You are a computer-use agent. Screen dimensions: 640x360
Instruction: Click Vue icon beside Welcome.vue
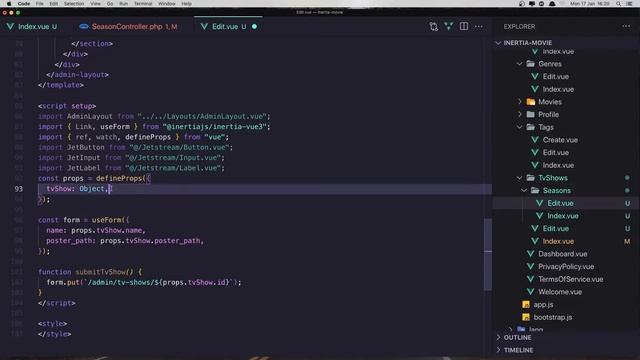coord(531,292)
